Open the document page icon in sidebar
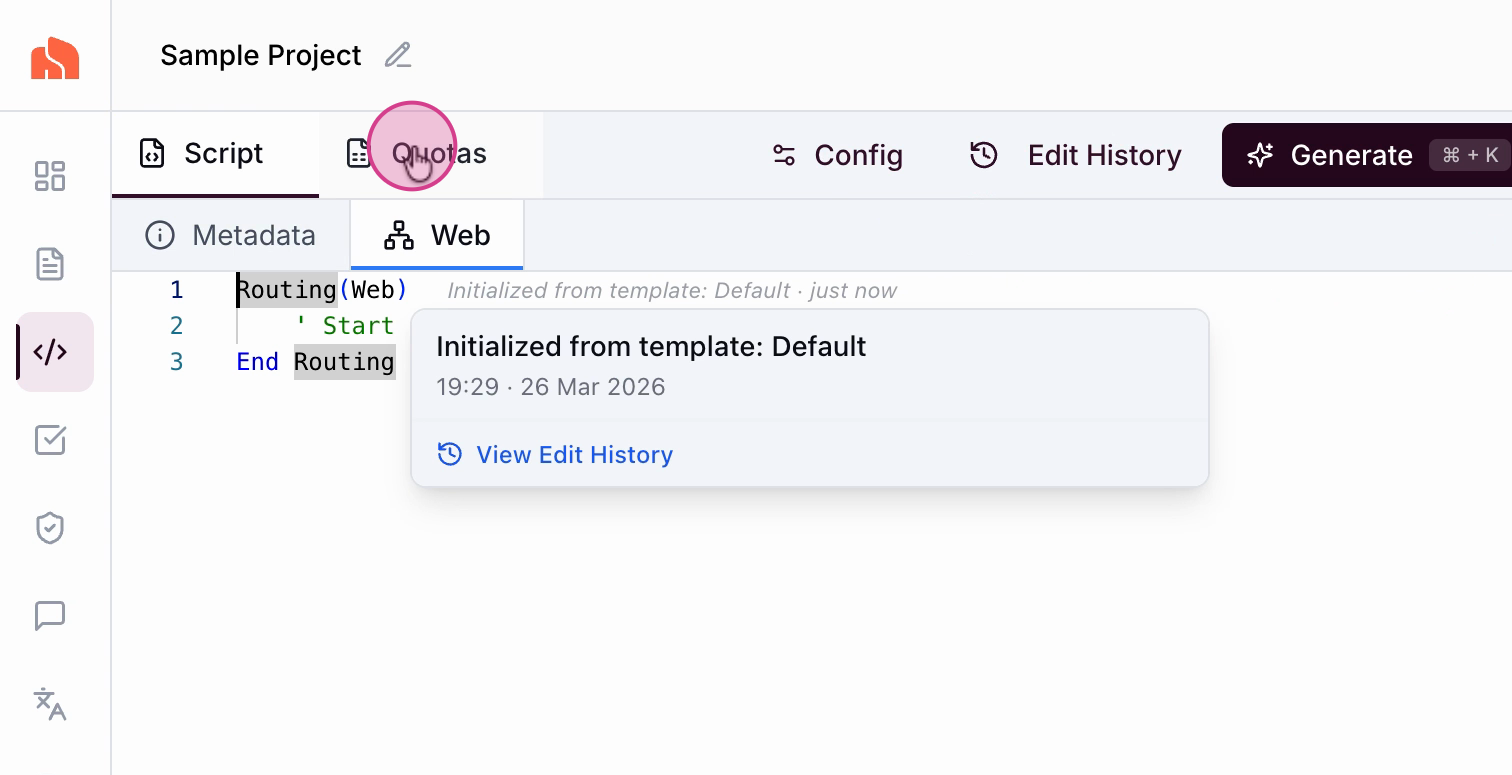 pos(50,264)
